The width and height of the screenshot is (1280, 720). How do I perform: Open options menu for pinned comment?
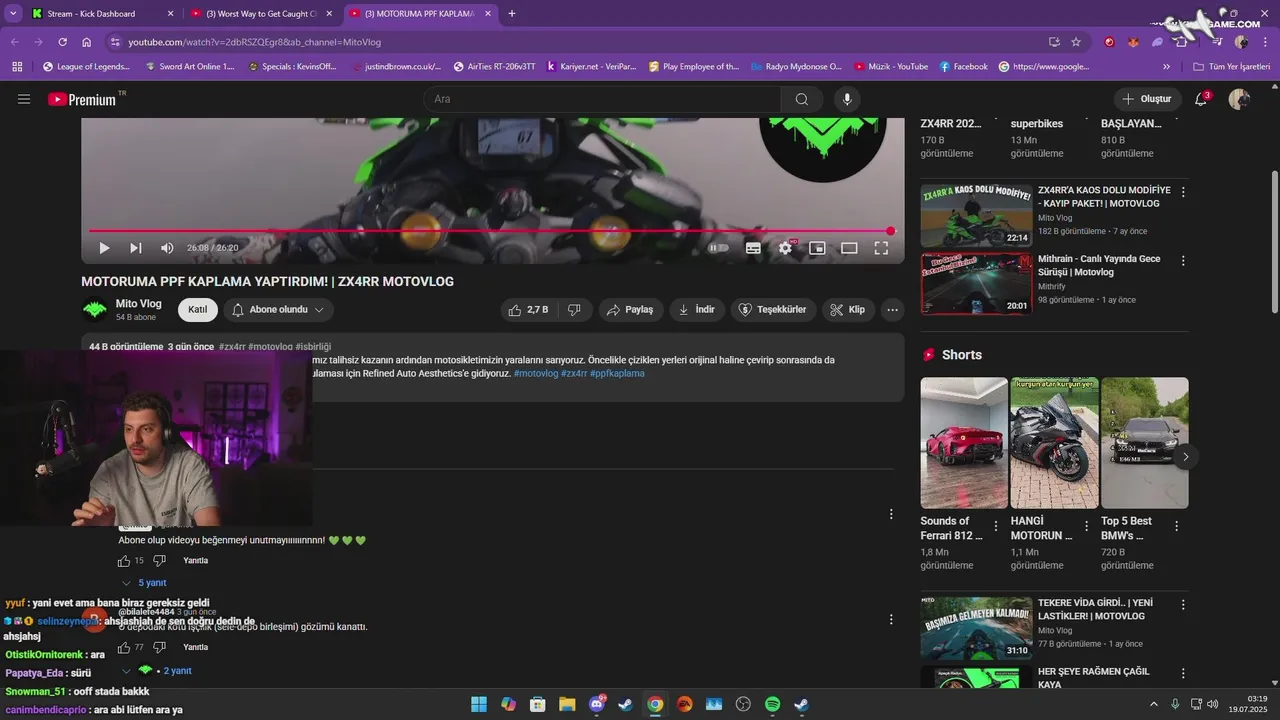tap(891, 514)
